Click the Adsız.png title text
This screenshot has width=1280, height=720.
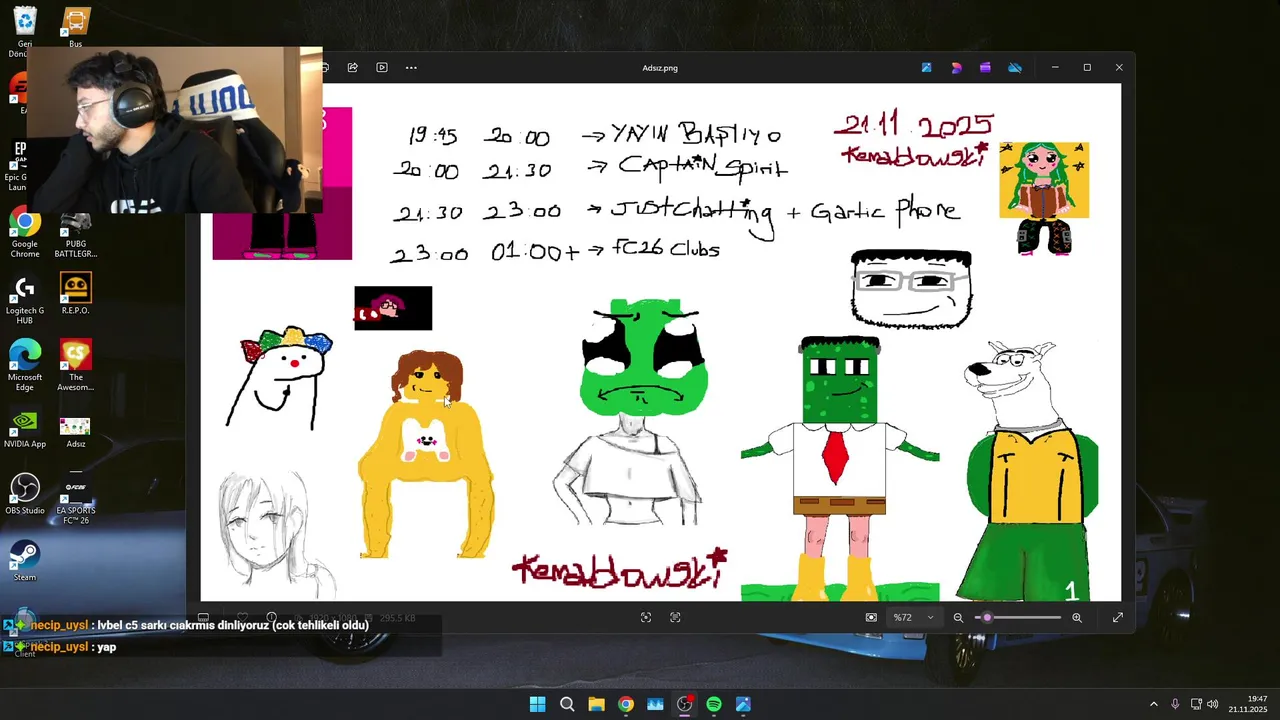click(x=660, y=68)
